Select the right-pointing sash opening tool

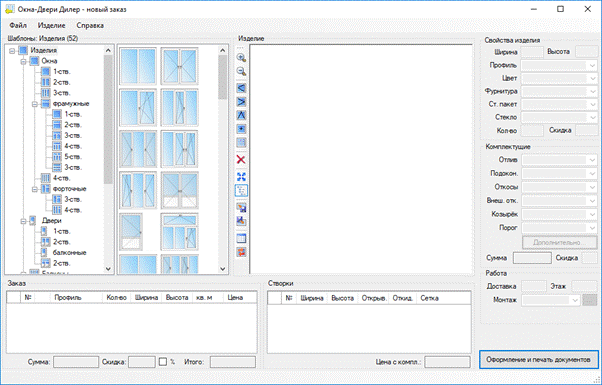(x=241, y=102)
